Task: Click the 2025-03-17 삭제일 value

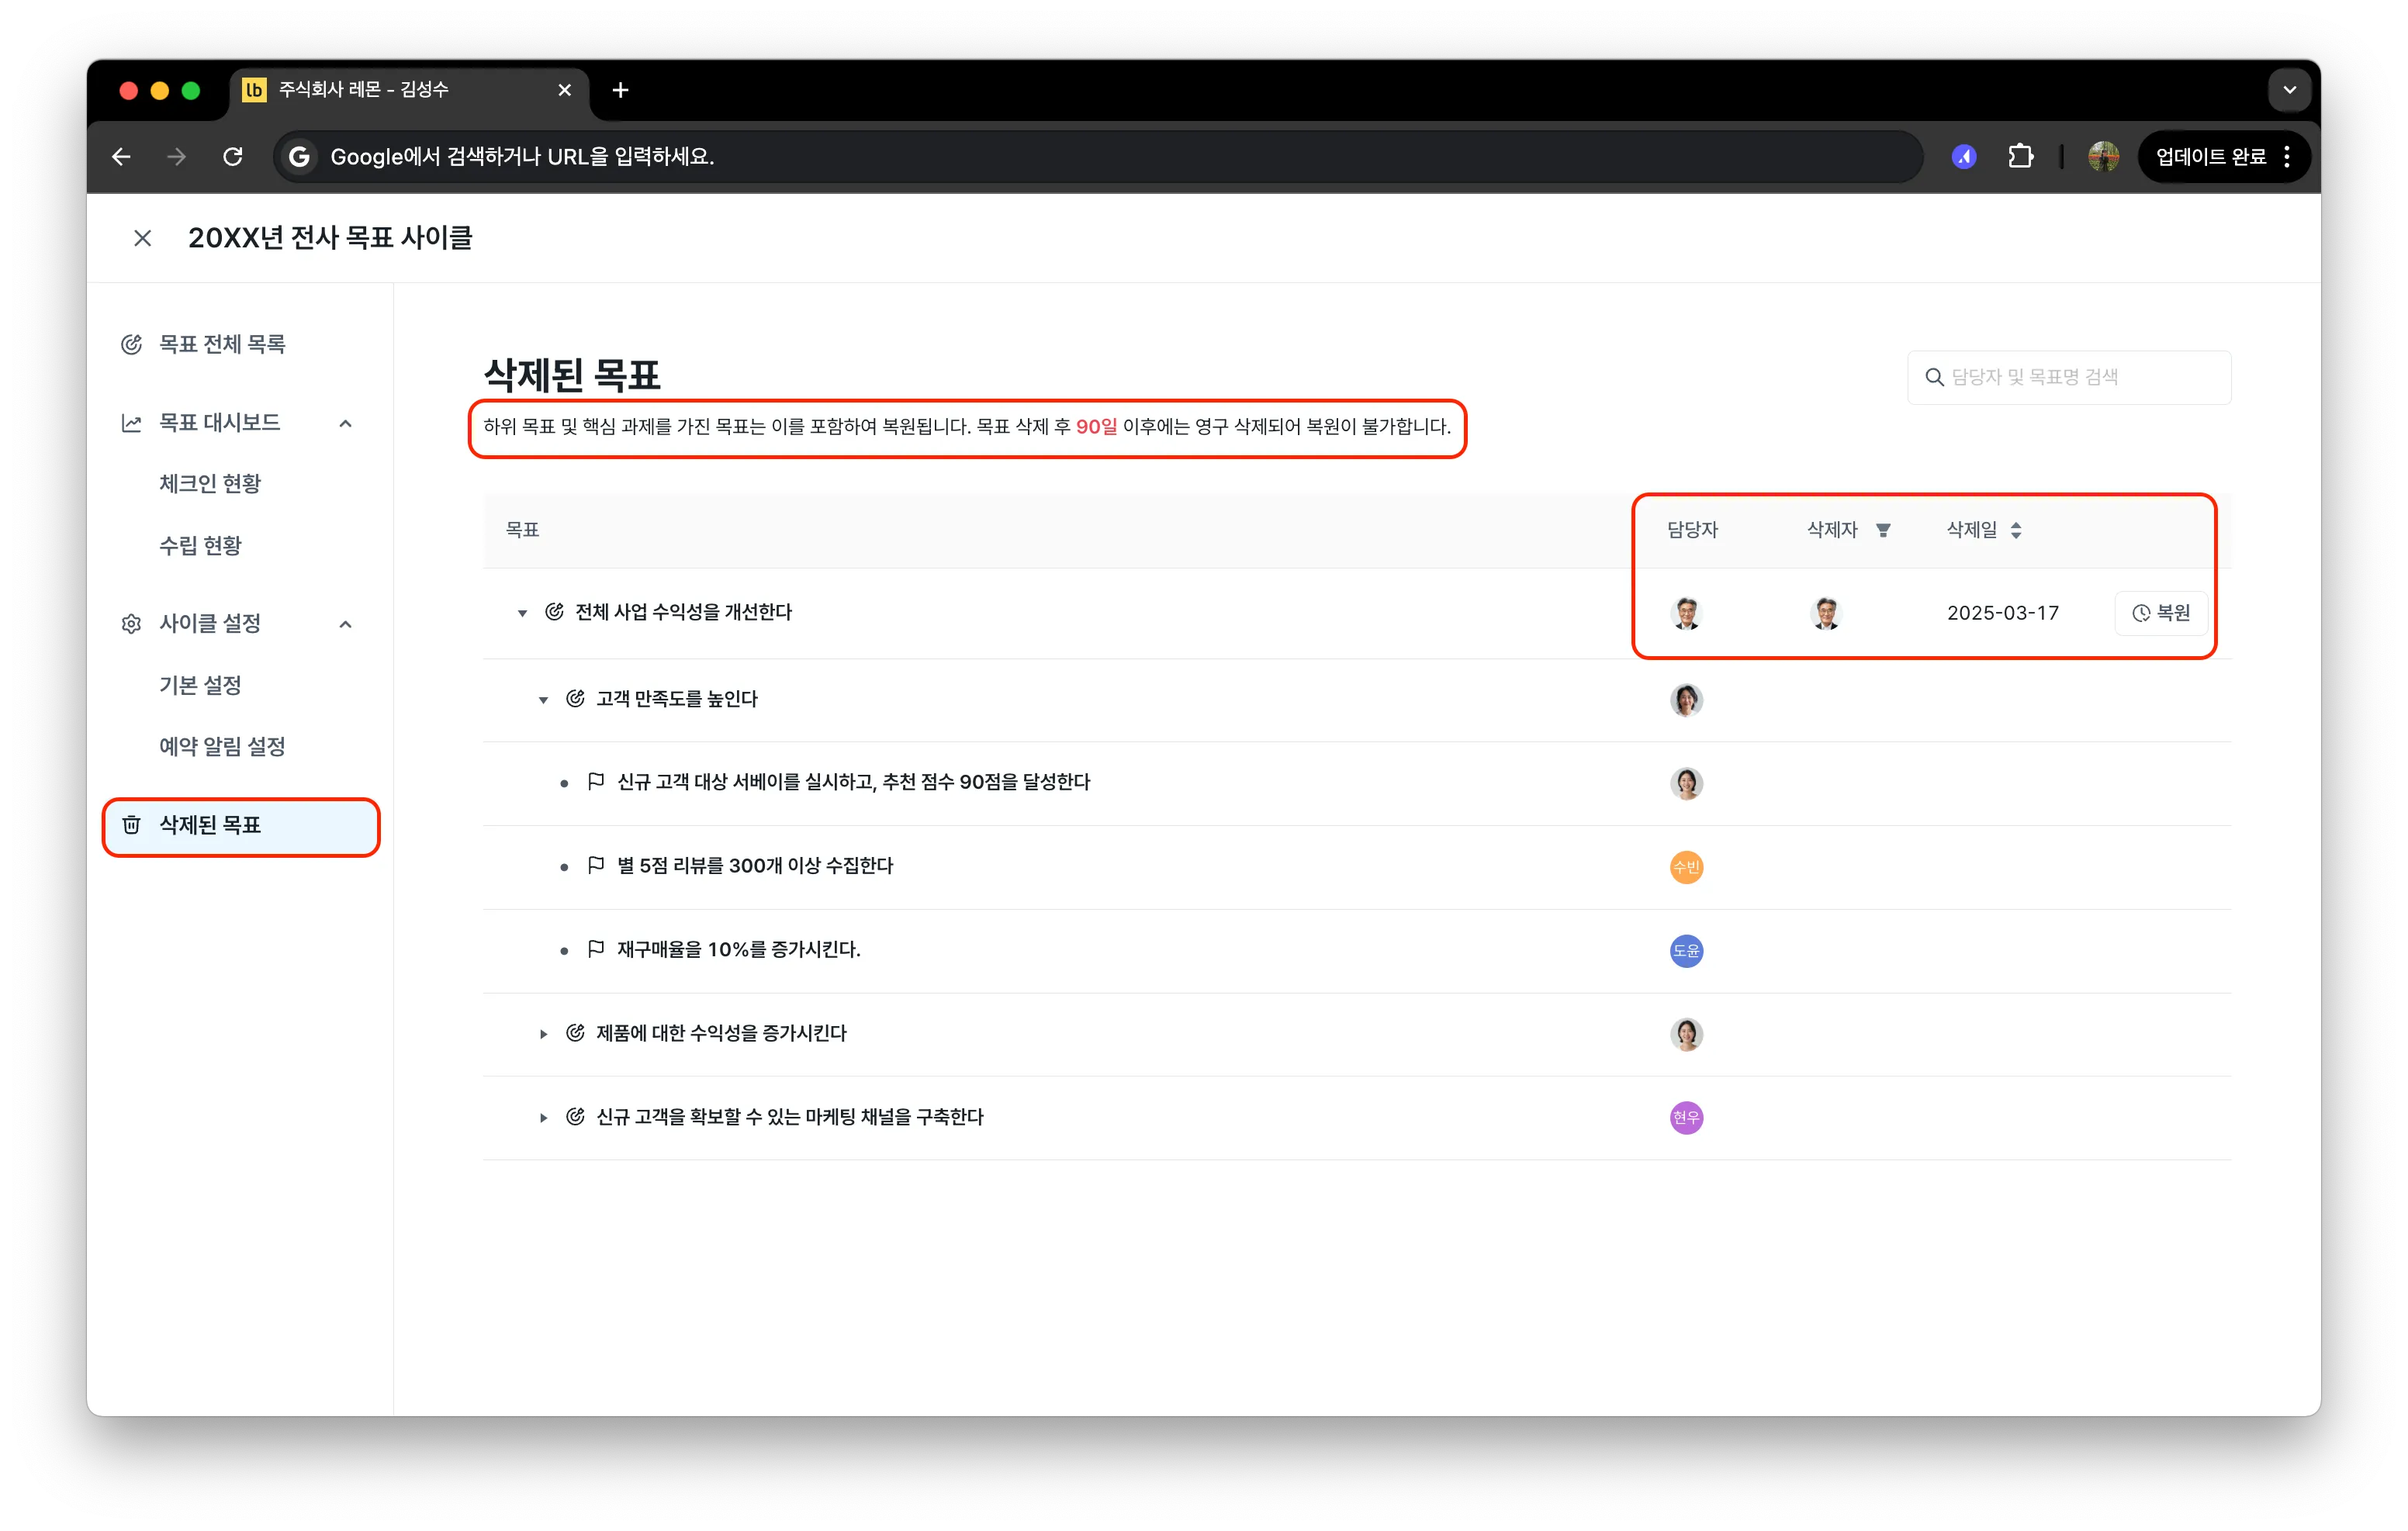Action: pyautogui.click(x=2002, y=613)
